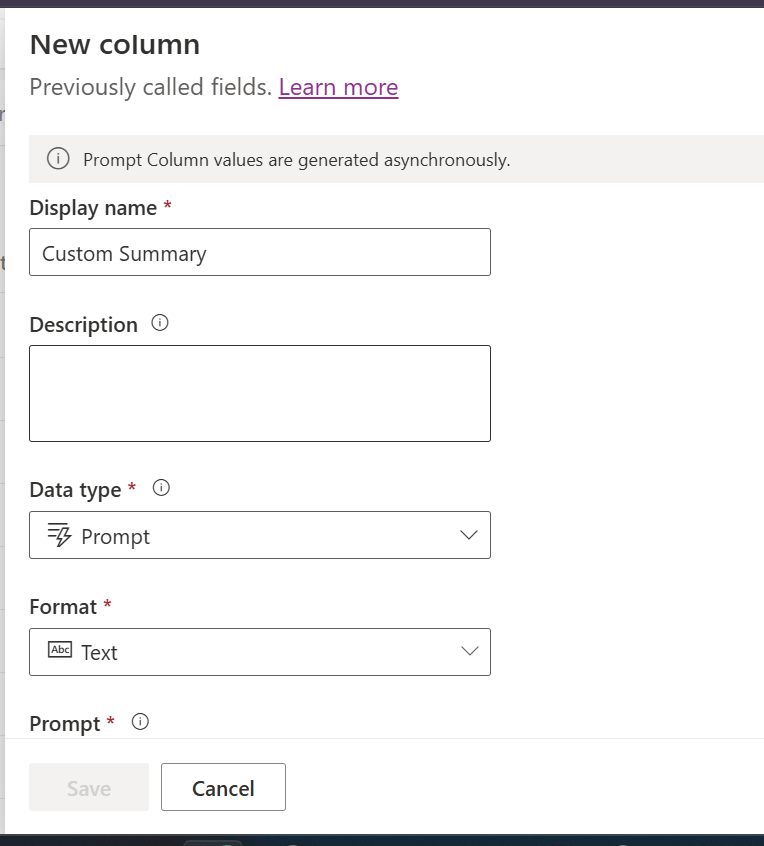Click the Abc text icon in the Format box

pyautogui.click(x=60, y=649)
